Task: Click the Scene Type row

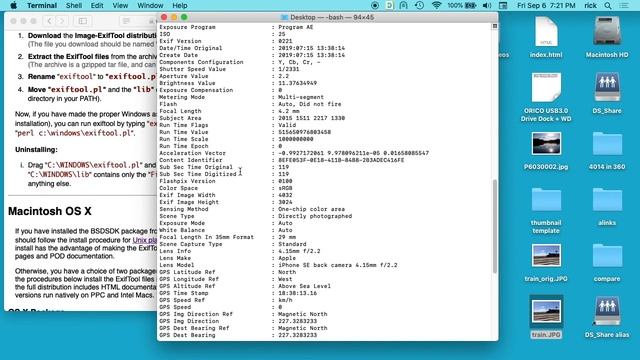Action: pos(256,216)
